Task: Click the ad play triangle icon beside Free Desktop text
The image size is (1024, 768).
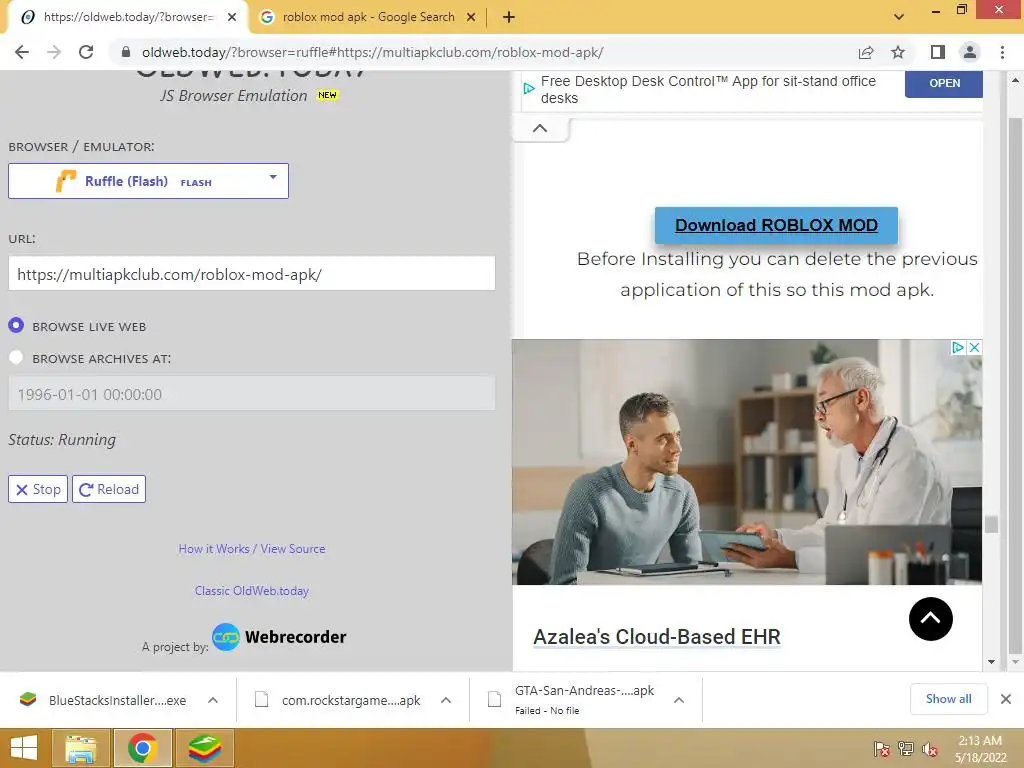Action: click(x=529, y=88)
